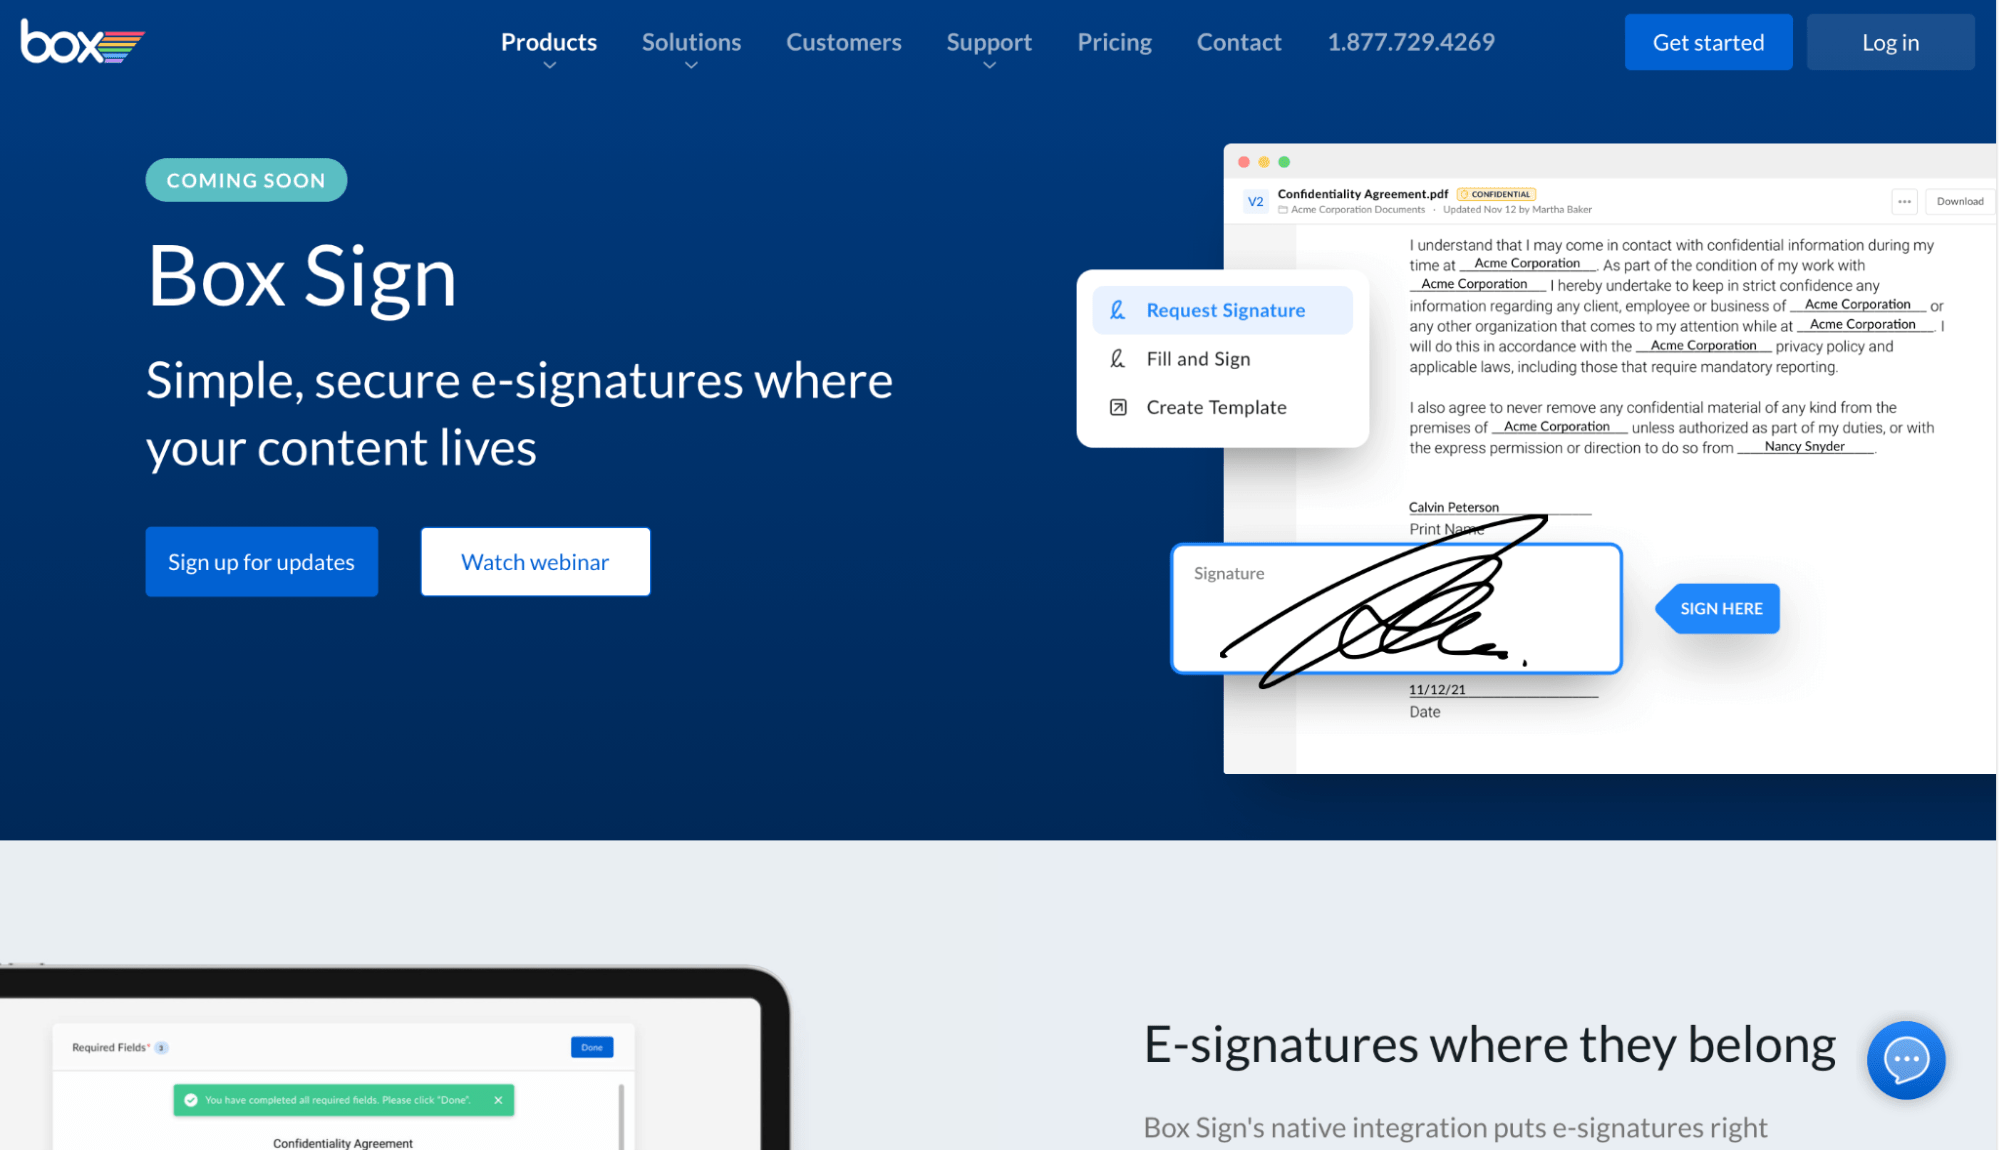Click the Watch webinar button

[x=534, y=561]
